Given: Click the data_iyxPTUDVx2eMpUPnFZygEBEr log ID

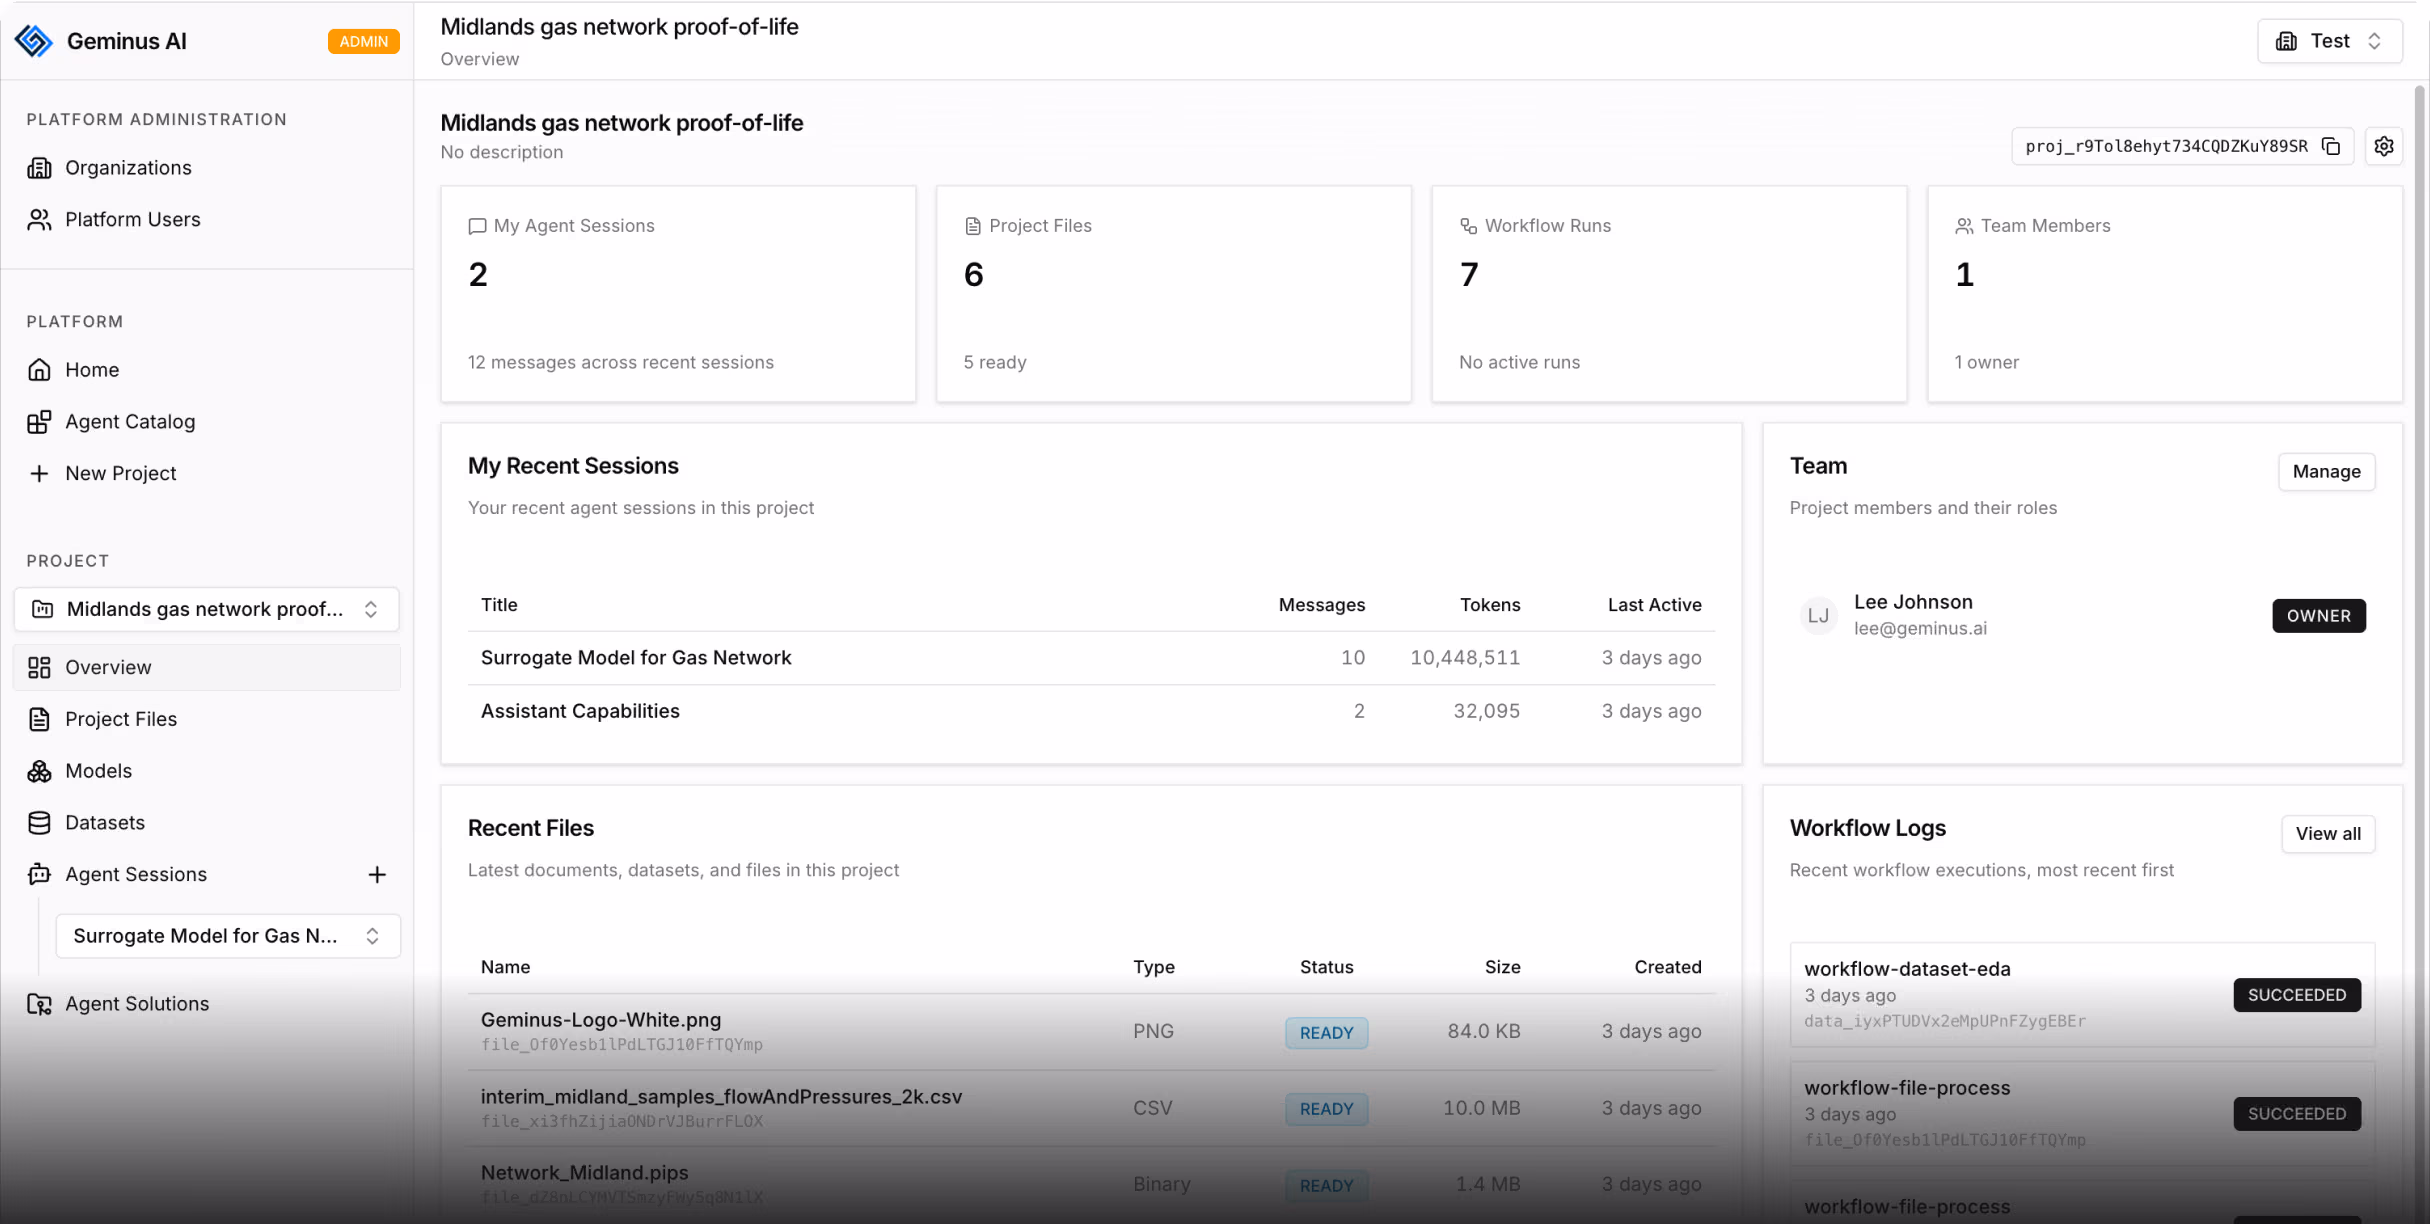Looking at the screenshot, I should [1944, 1021].
